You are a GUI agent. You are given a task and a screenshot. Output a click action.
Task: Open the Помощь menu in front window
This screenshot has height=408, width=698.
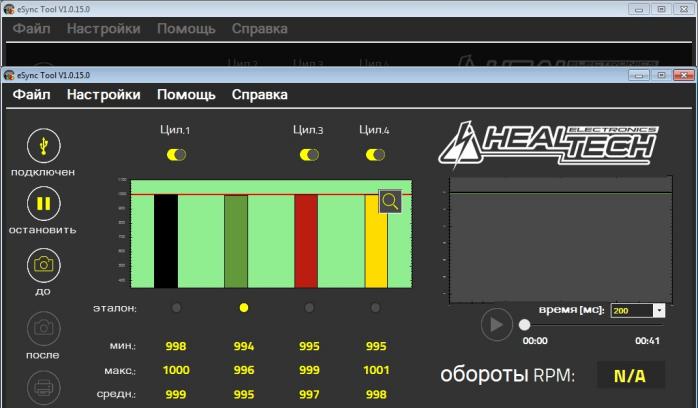point(186,94)
